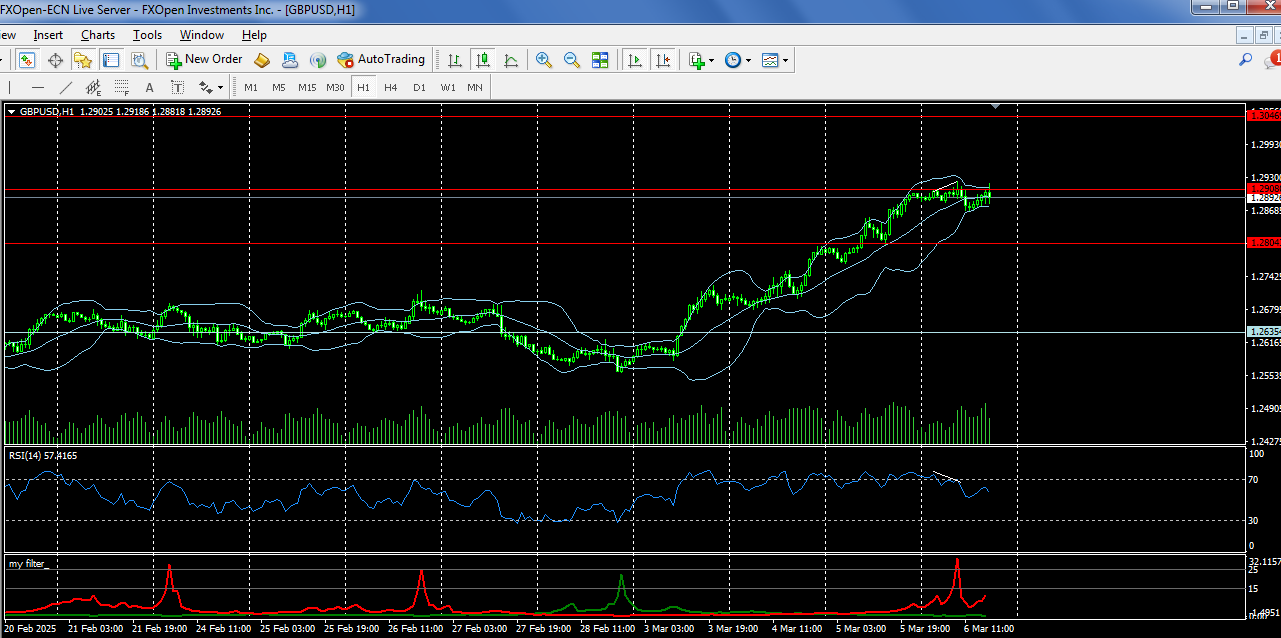Select the trendline drawing tool
Screen dimensions: 1281x638
click(x=66, y=88)
